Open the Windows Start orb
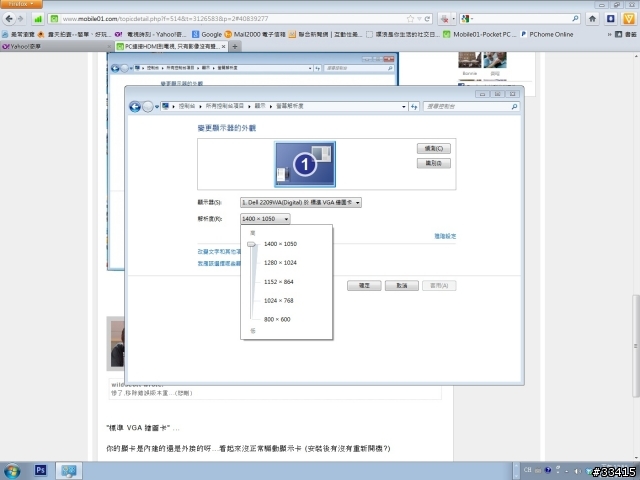Image resolution: width=640 pixels, height=480 pixels. point(11,471)
